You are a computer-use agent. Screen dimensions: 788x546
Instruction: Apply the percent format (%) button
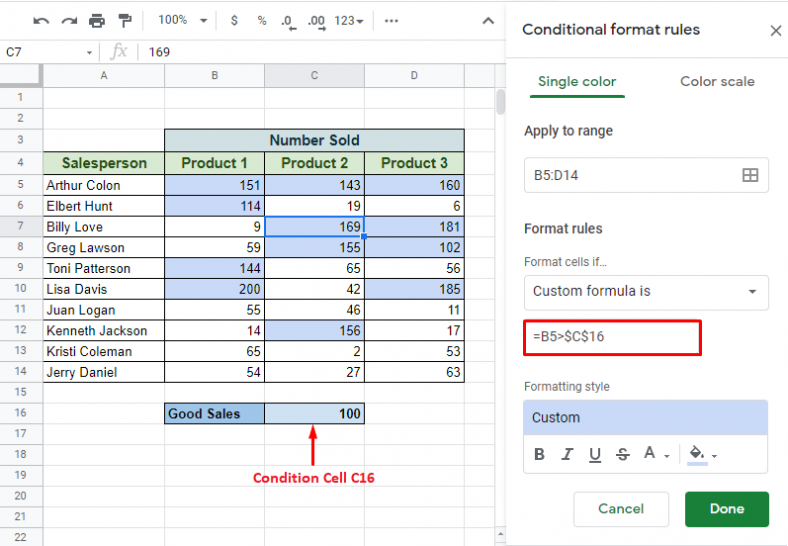click(262, 20)
